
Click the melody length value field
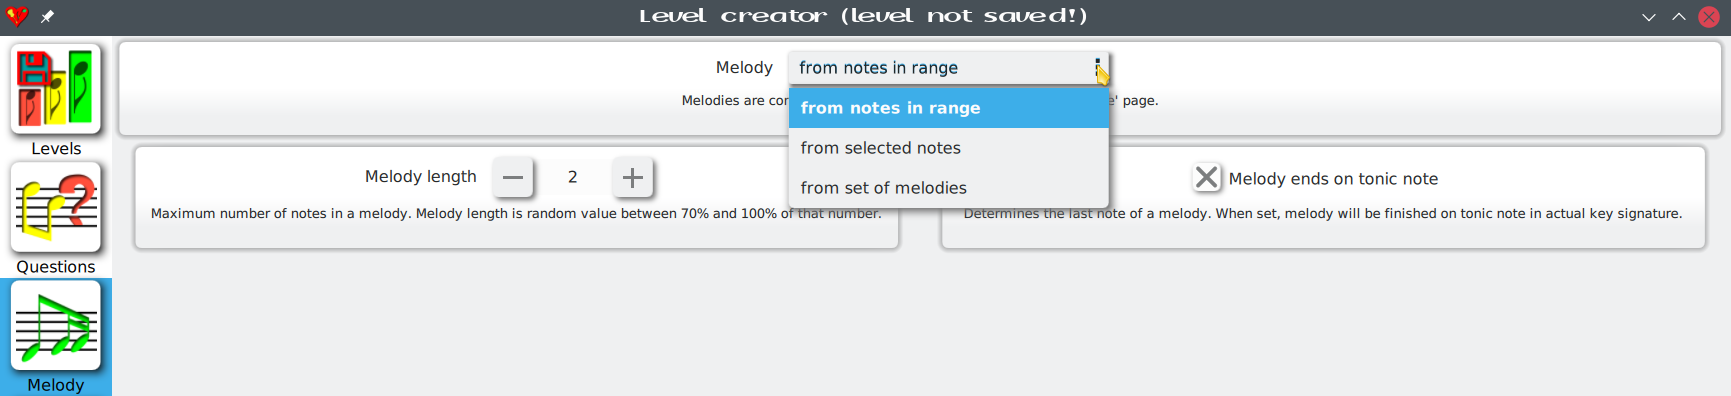(x=573, y=178)
